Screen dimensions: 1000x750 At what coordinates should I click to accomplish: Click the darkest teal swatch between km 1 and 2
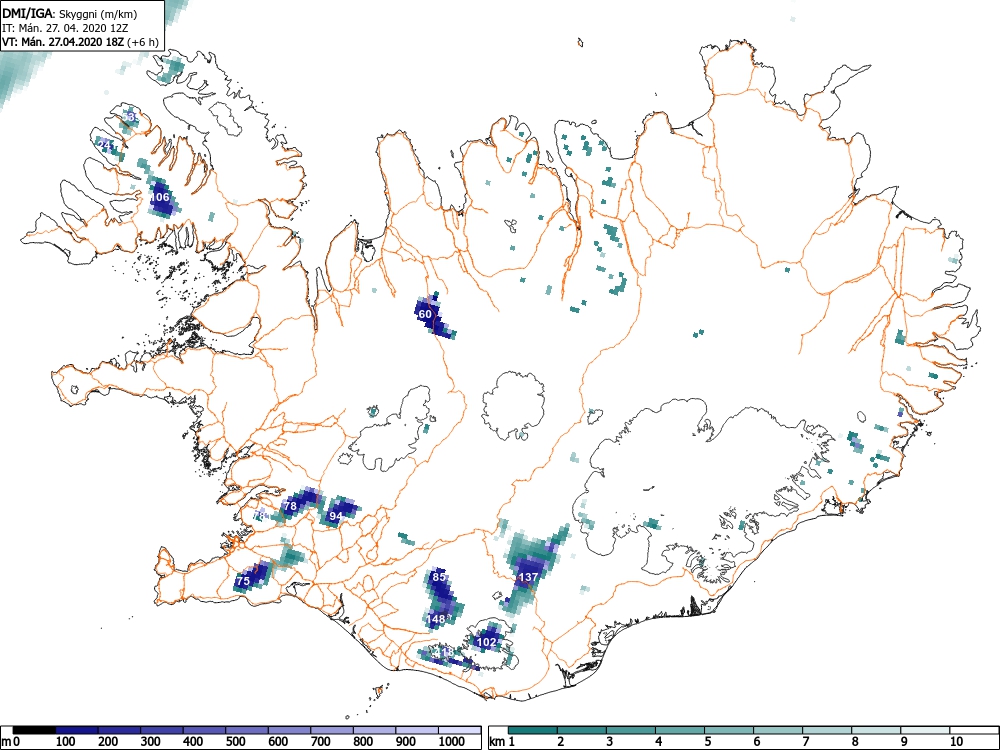(x=533, y=730)
